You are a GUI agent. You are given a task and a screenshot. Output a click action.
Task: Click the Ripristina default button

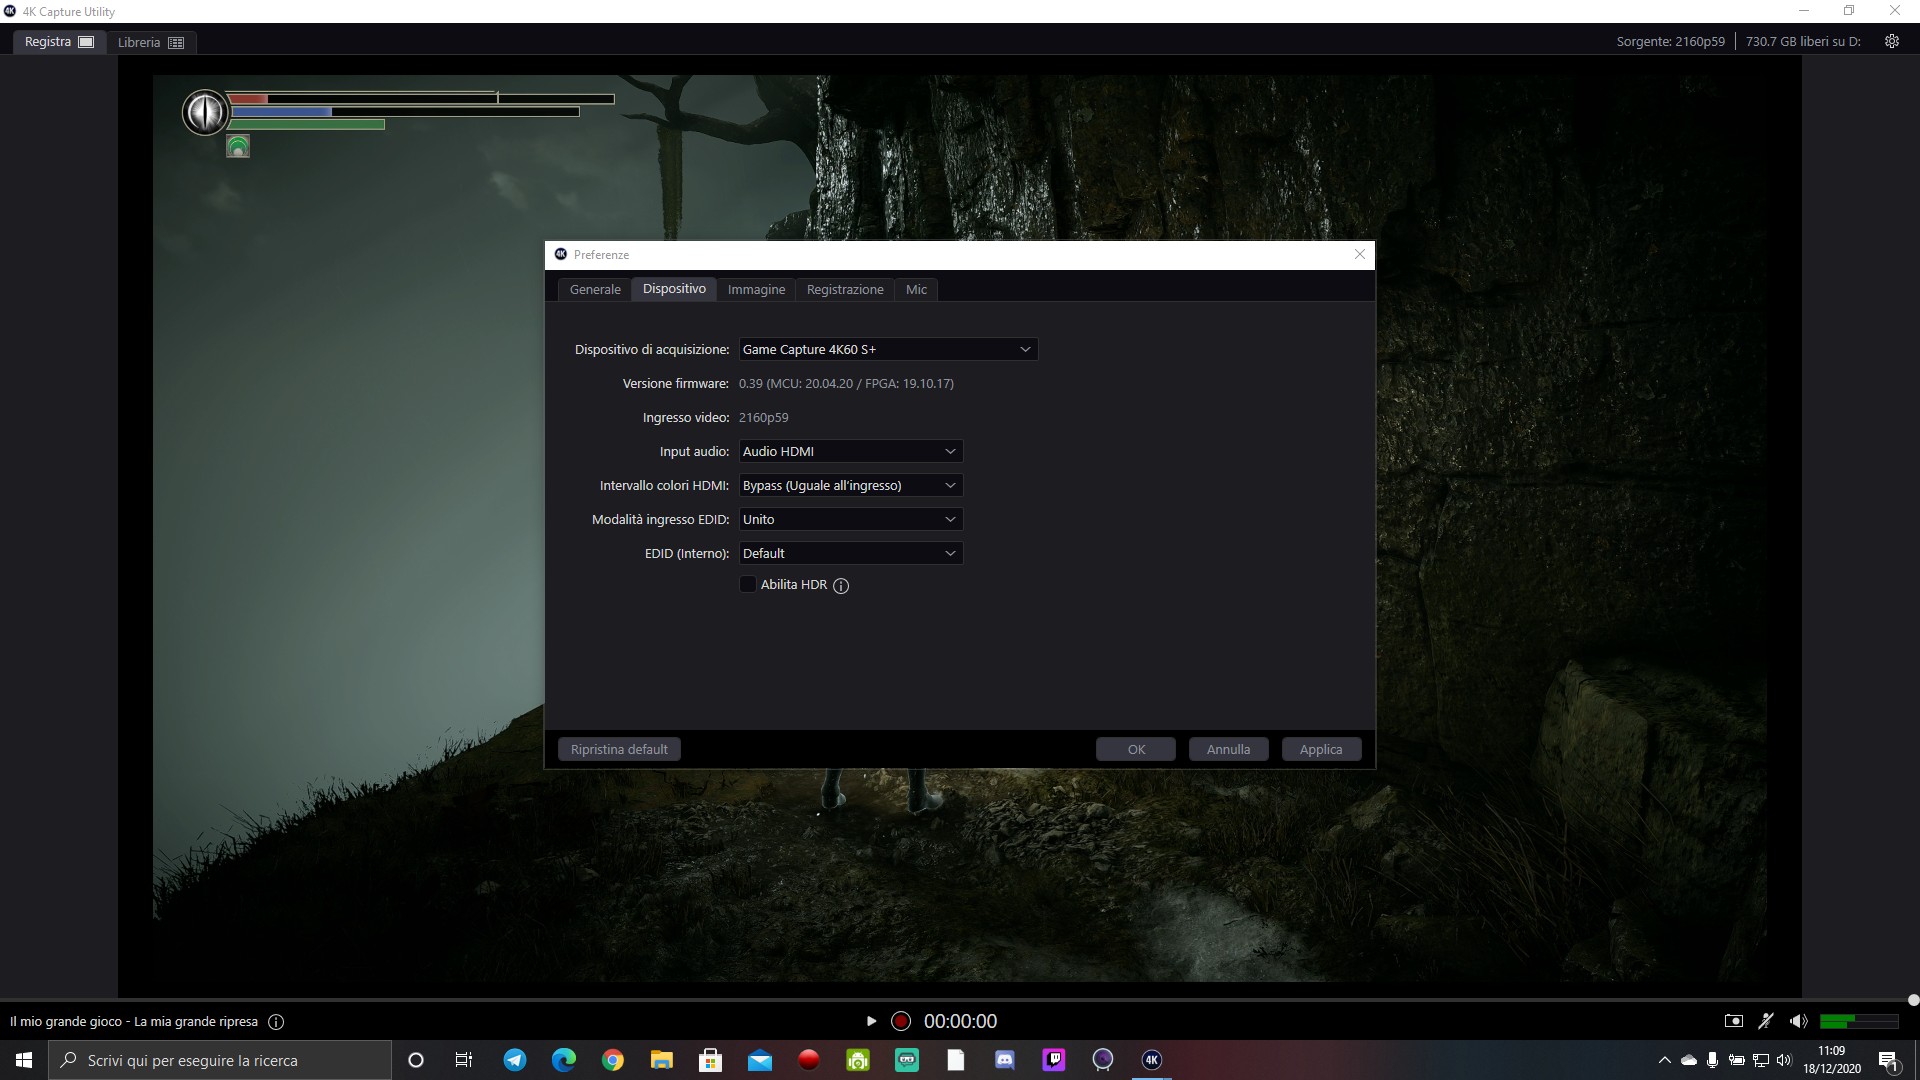(x=619, y=750)
